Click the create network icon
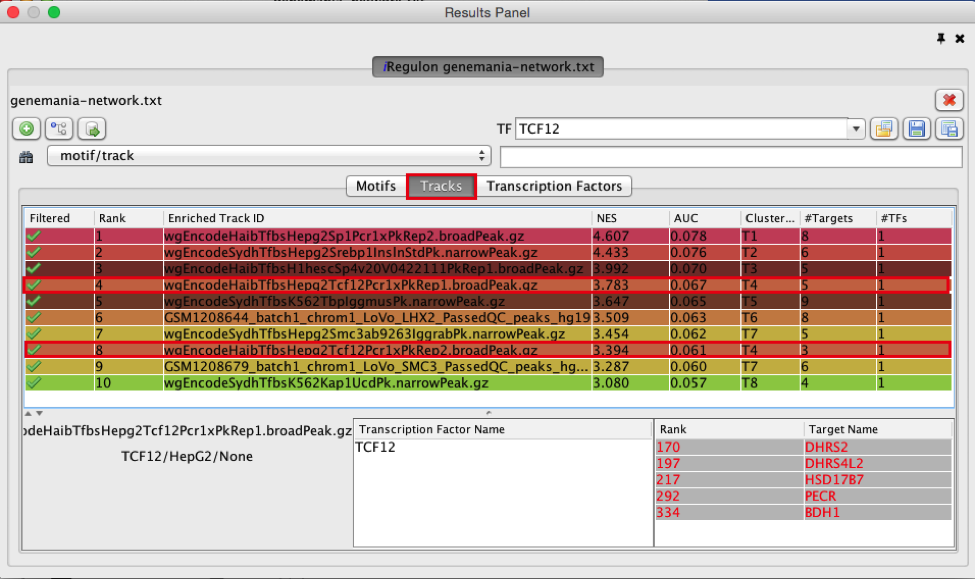Screen dimensions: 975x580 [x=59, y=129]
